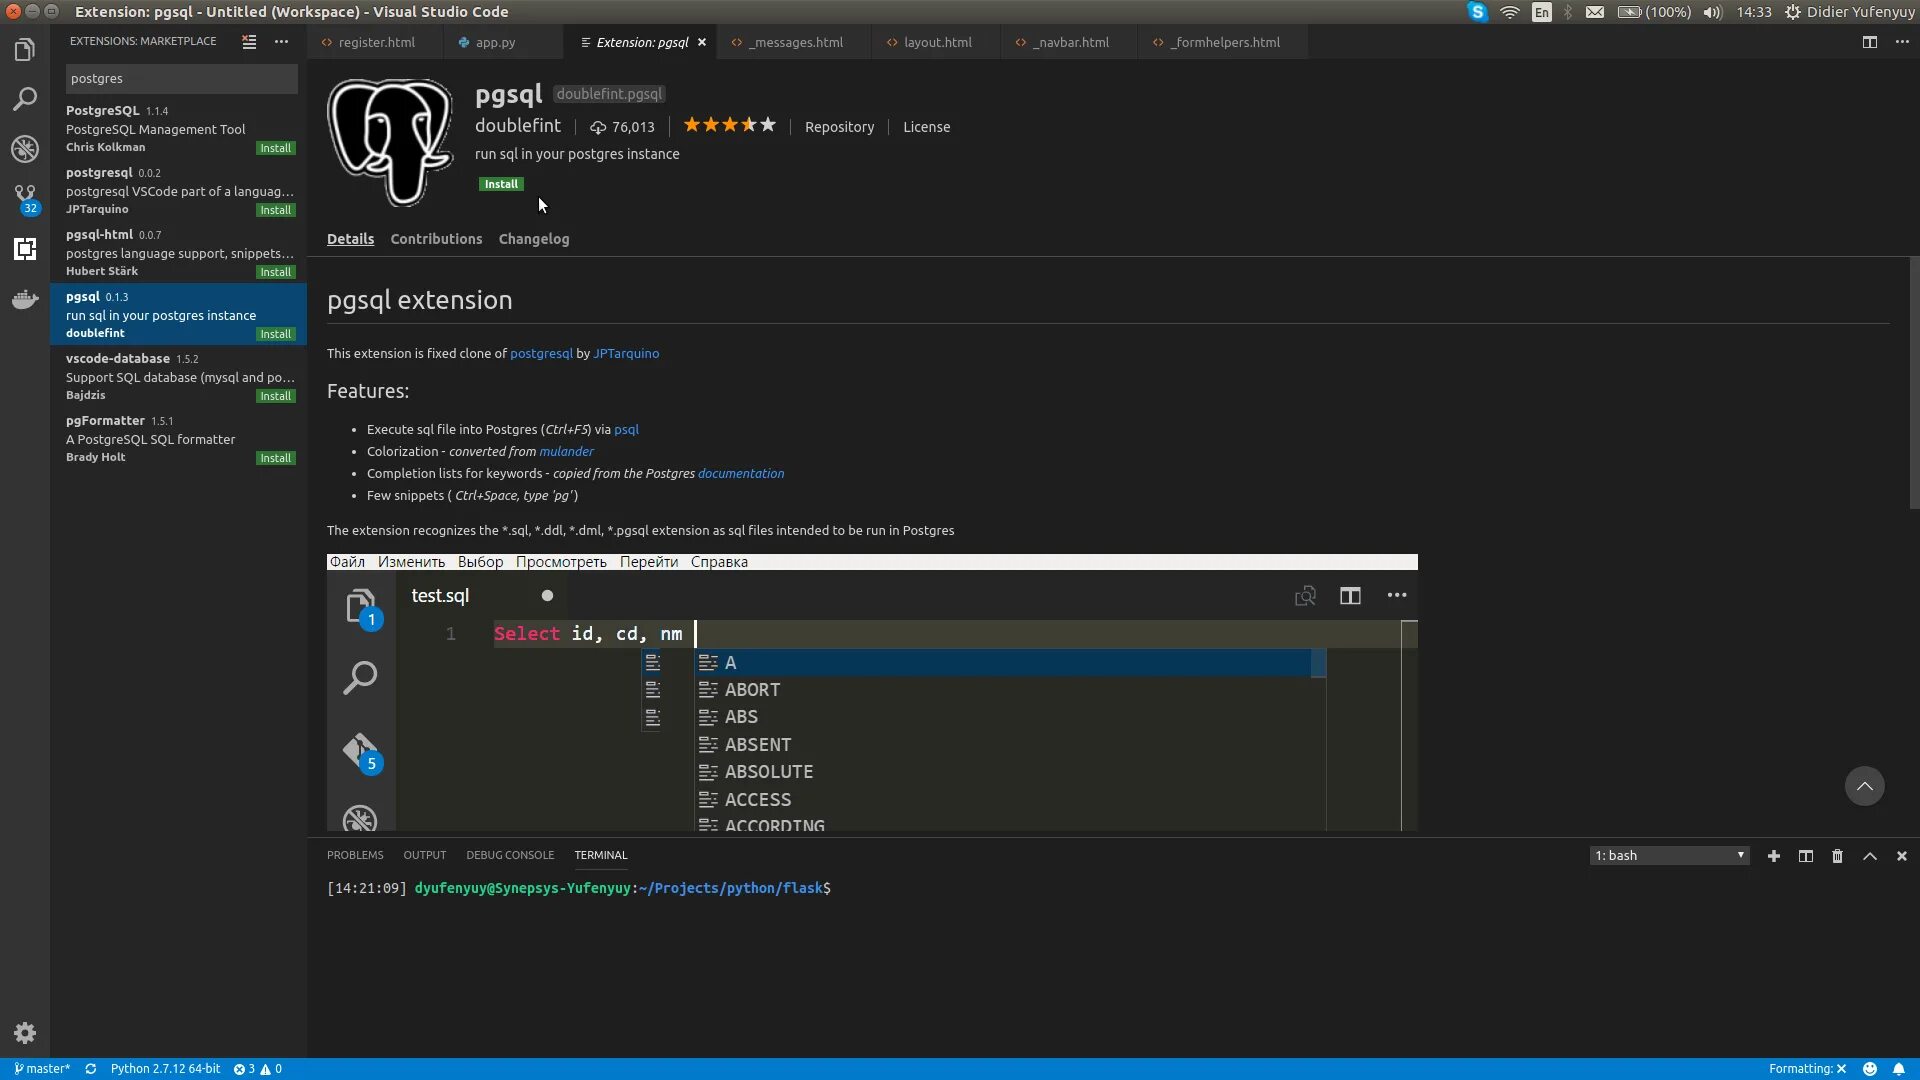Open the Debug view in activity bar
Image resolution: width=1920 pixels, height=1080 pixels.
(25, 149)
